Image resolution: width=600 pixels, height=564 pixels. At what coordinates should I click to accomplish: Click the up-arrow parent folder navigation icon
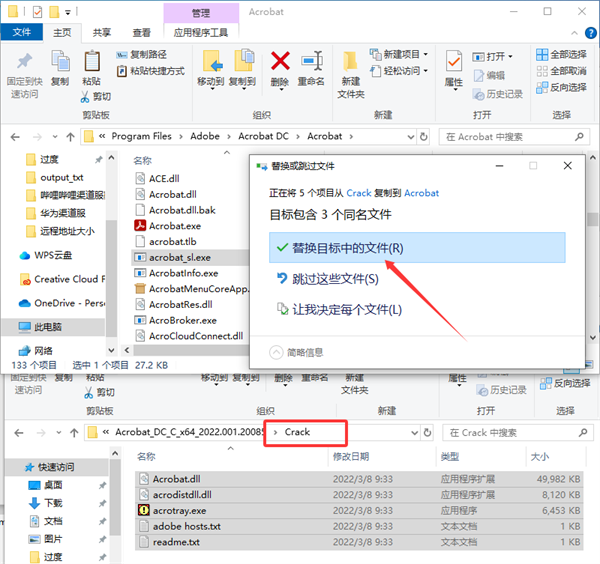click(x=70, y=137)
